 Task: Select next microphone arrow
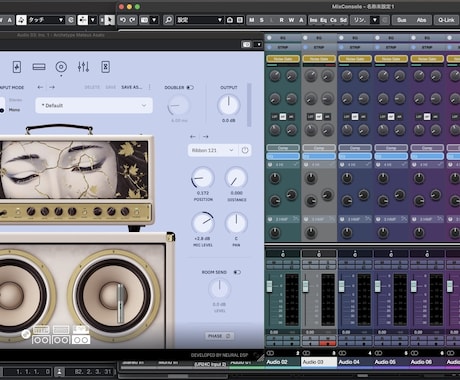tap(206, 137)
